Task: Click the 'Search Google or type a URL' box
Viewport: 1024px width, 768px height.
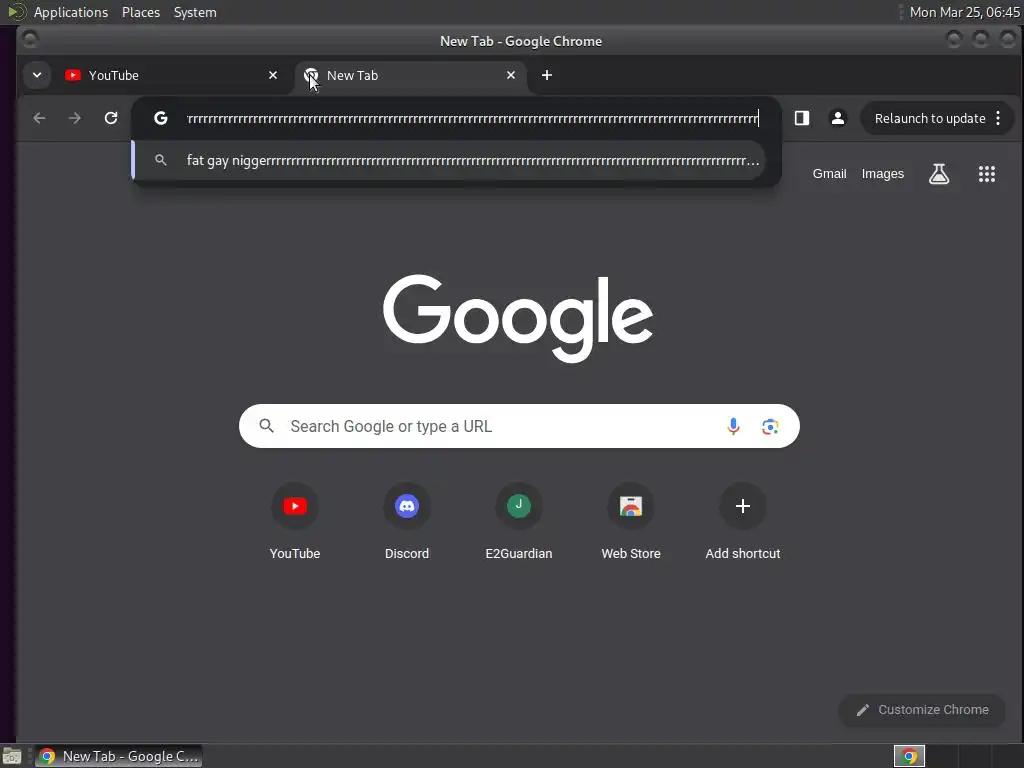Action: [519, 426]
